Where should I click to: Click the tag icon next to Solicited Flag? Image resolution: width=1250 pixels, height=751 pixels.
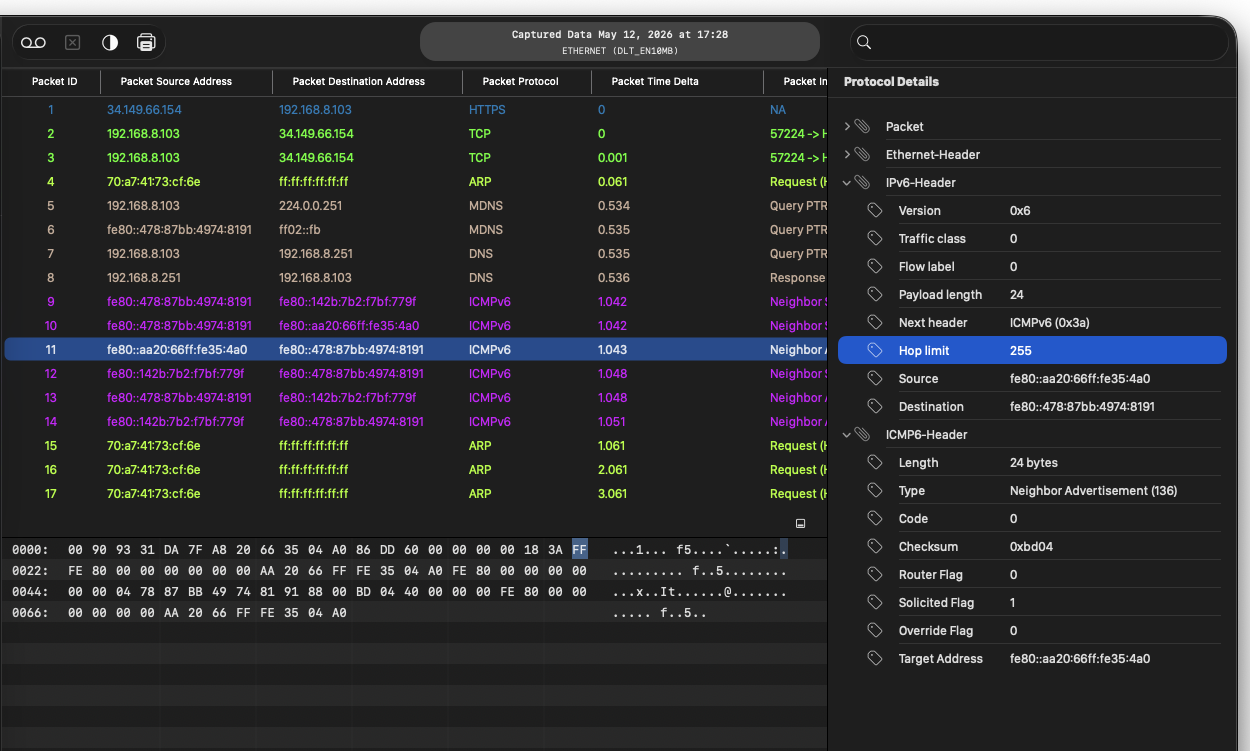(x=875, y=603)
